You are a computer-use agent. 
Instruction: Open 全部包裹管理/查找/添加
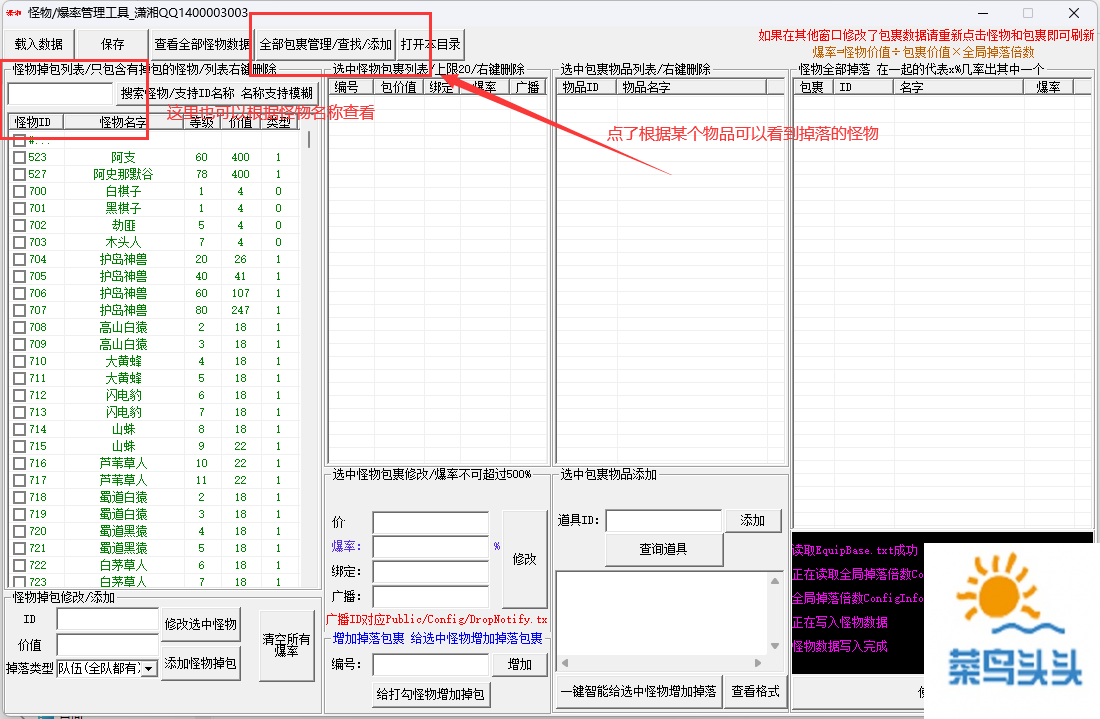tap(326, 44)
